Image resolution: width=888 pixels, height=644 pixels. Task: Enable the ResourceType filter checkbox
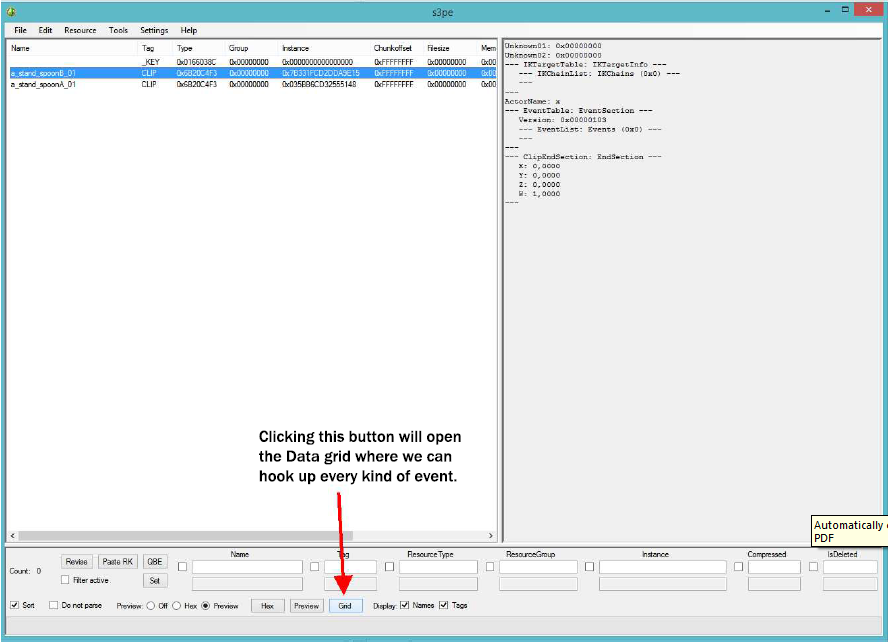click(390, 566)
